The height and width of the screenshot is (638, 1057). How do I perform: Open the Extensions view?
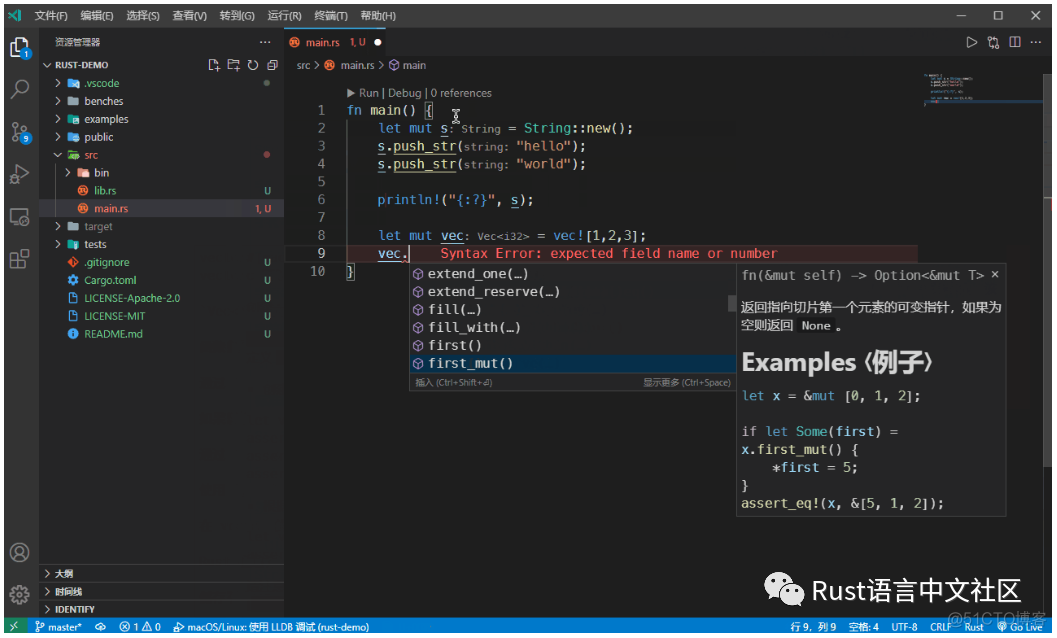click(x=20, y=259)
